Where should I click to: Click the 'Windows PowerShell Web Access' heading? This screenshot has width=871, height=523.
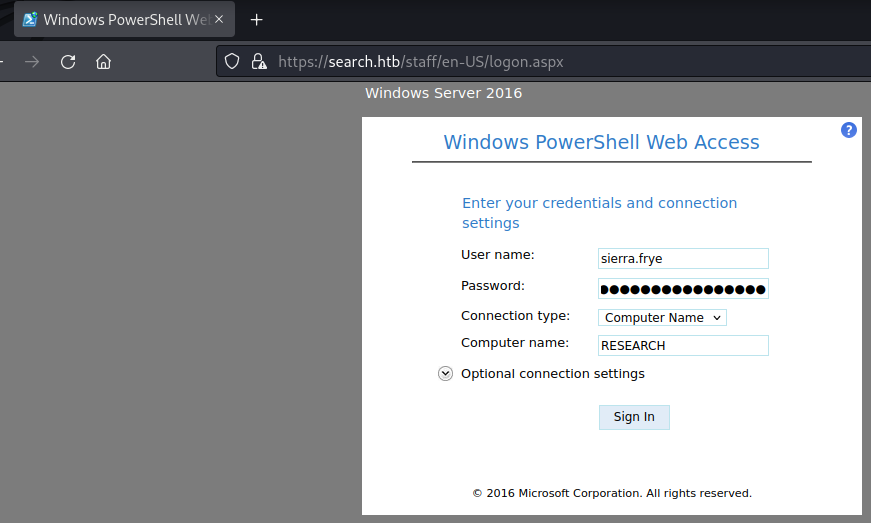(x=601, y=142)
